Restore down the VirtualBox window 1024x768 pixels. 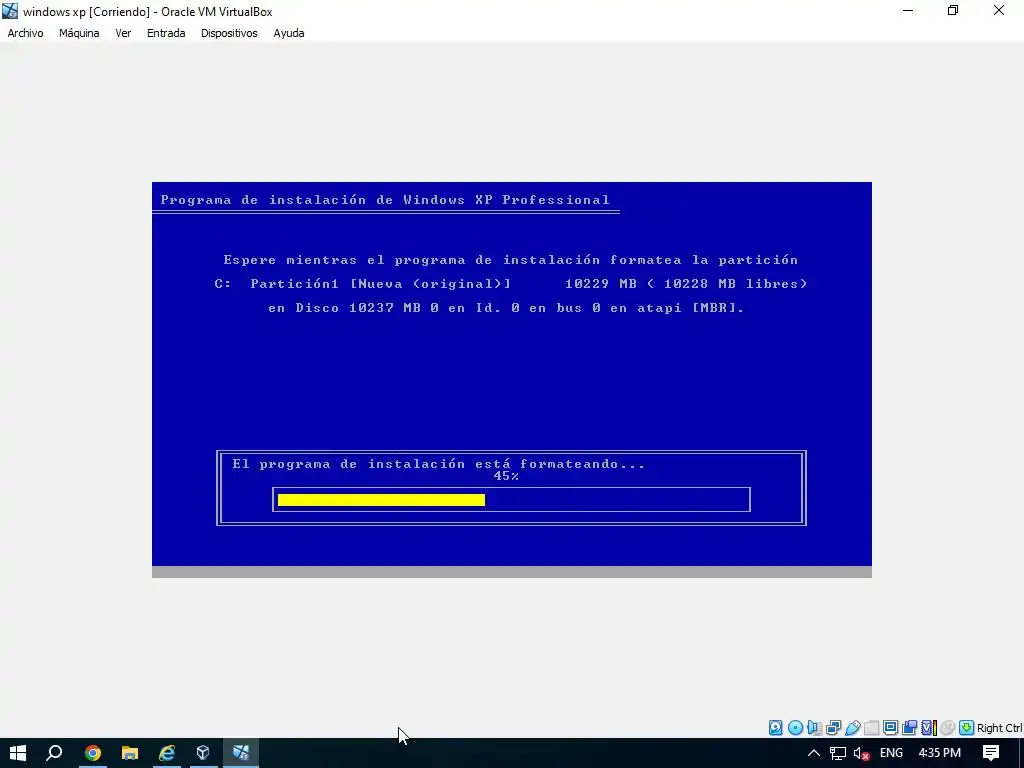(953, 11)
